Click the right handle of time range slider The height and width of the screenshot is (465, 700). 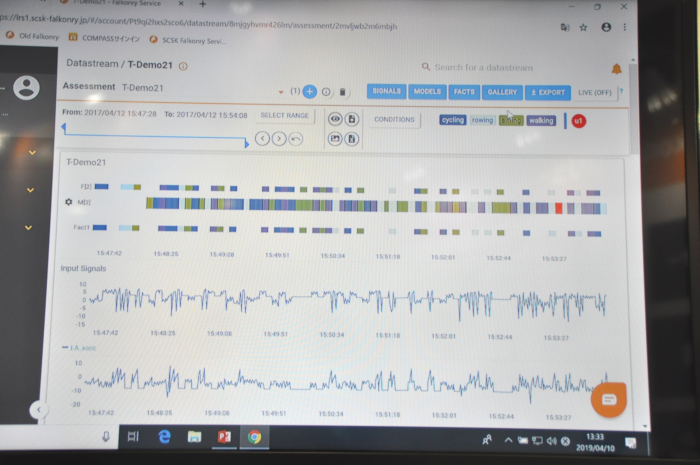tap(246, 144)
